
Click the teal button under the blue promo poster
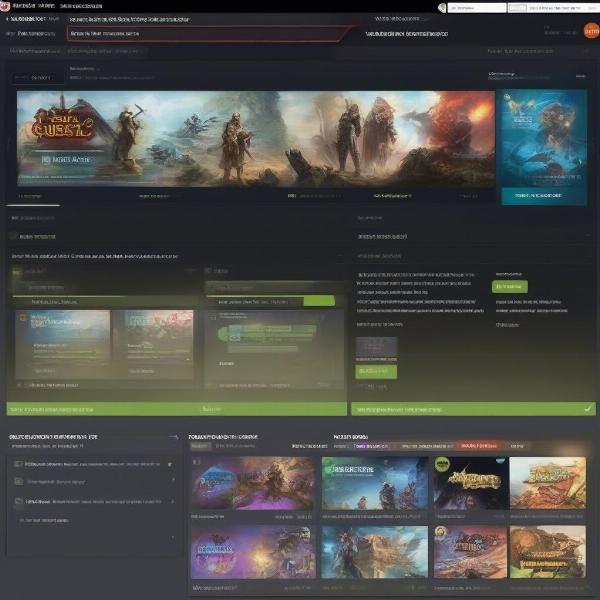point(544,196)
